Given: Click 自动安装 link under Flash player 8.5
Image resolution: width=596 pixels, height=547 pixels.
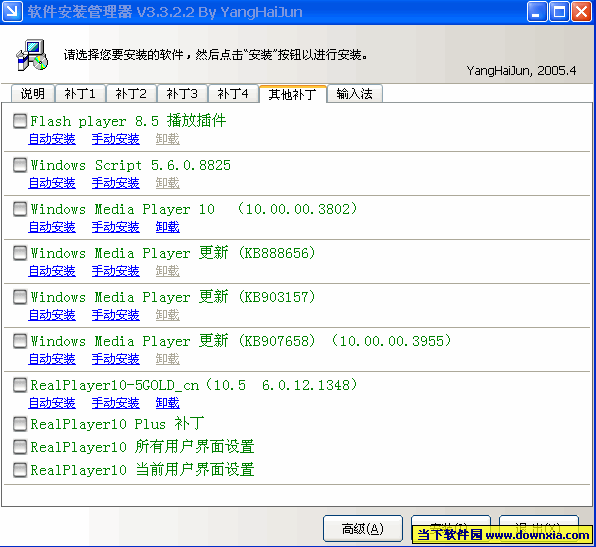Looking at the screenshot, I should click(52, 139).
